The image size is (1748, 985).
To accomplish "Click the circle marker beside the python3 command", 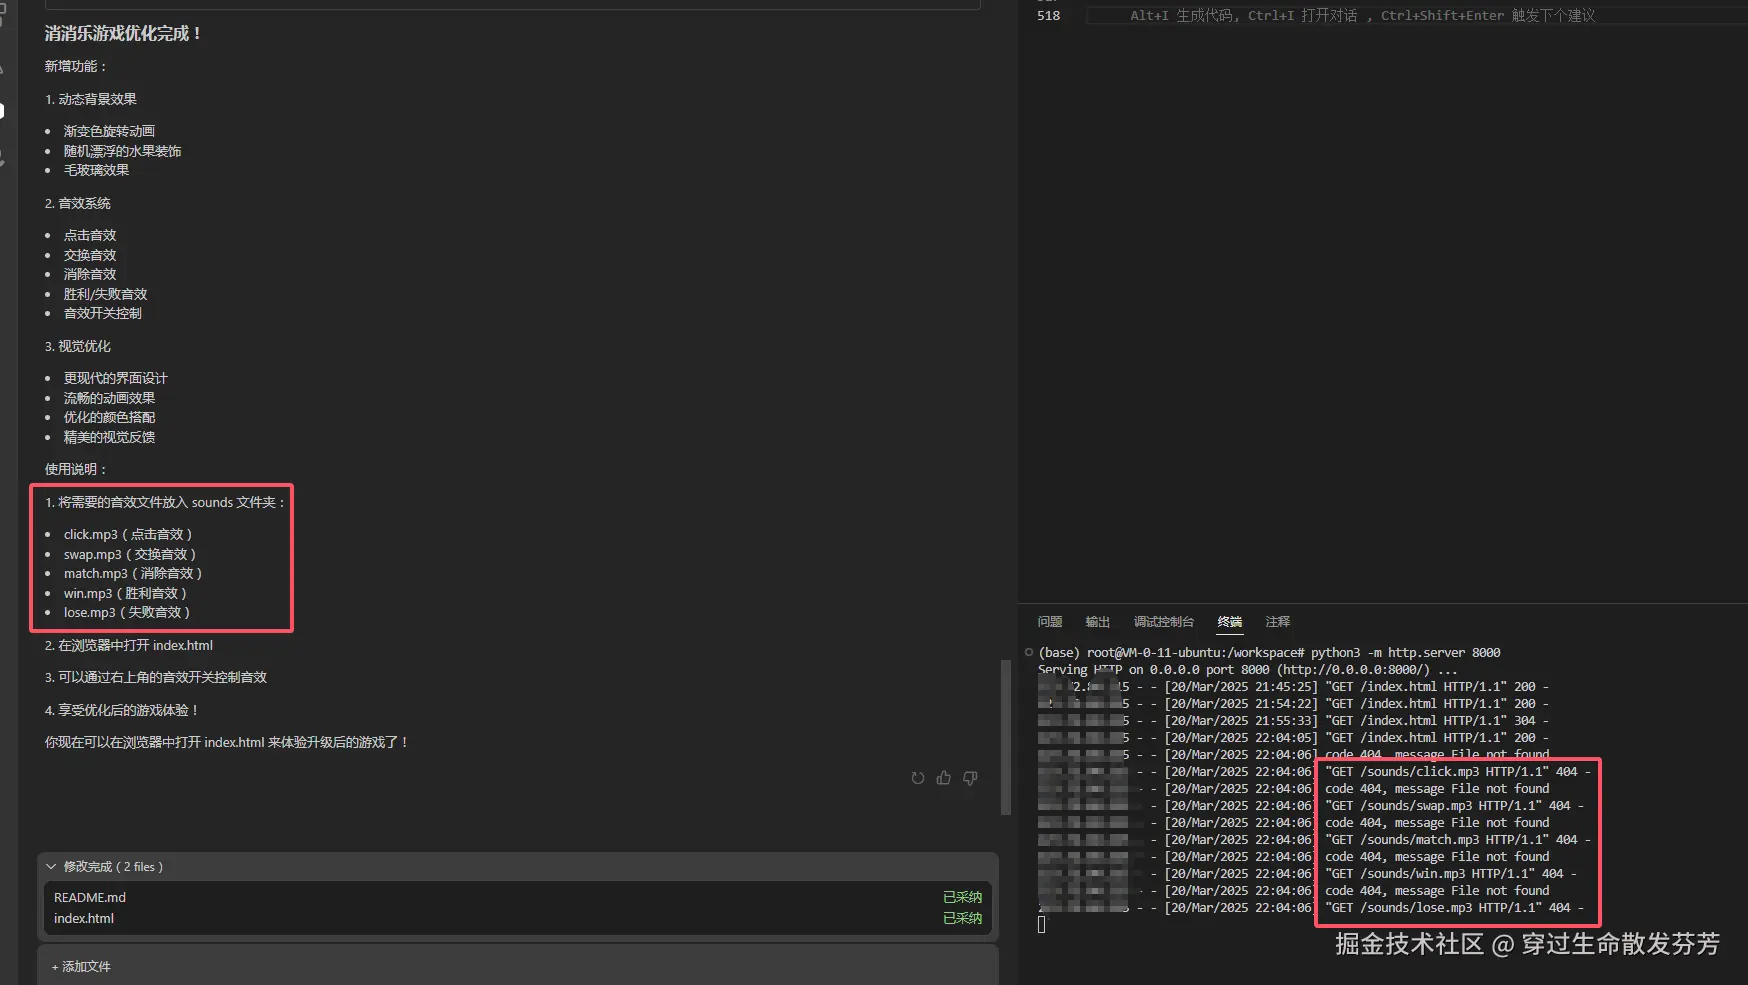I will (1029, 653).
